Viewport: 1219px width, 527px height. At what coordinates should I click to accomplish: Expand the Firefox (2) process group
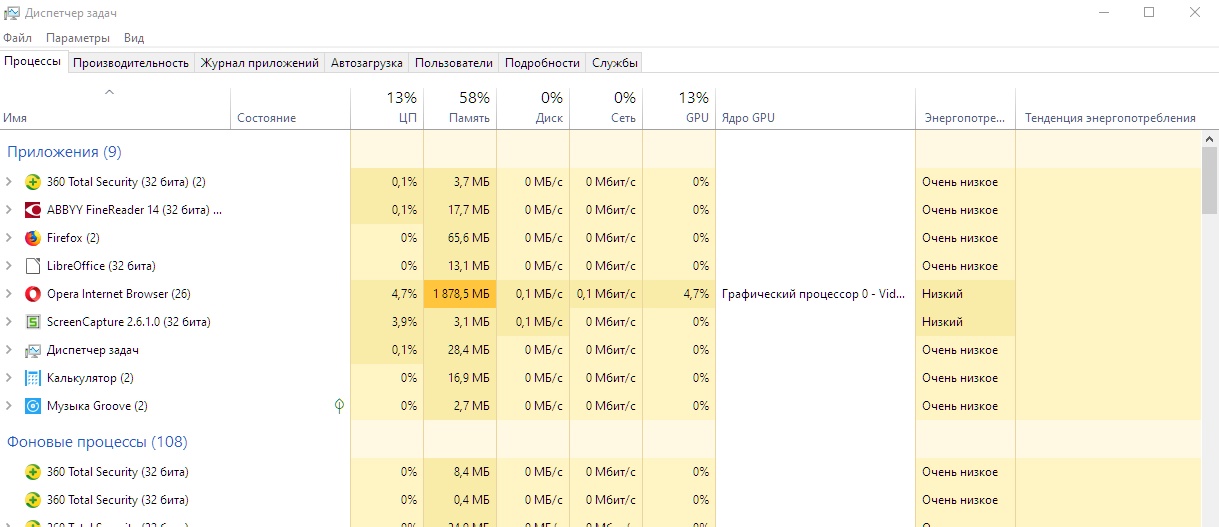9,238
